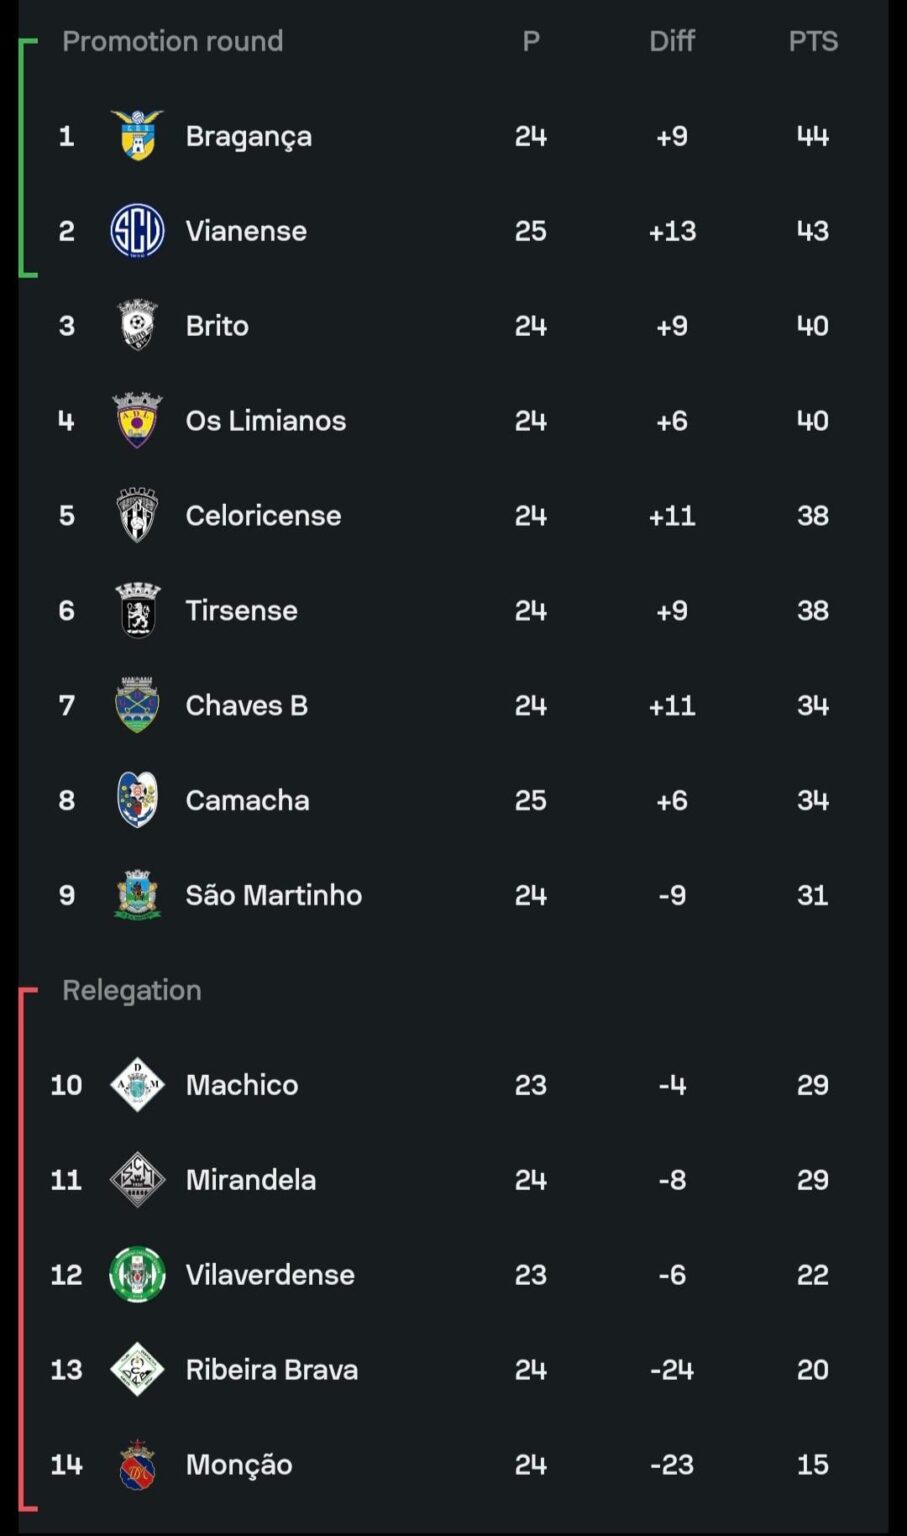Select the Vianense SCV badge icon
The image size is (907, 1536).
coord(137,230)
